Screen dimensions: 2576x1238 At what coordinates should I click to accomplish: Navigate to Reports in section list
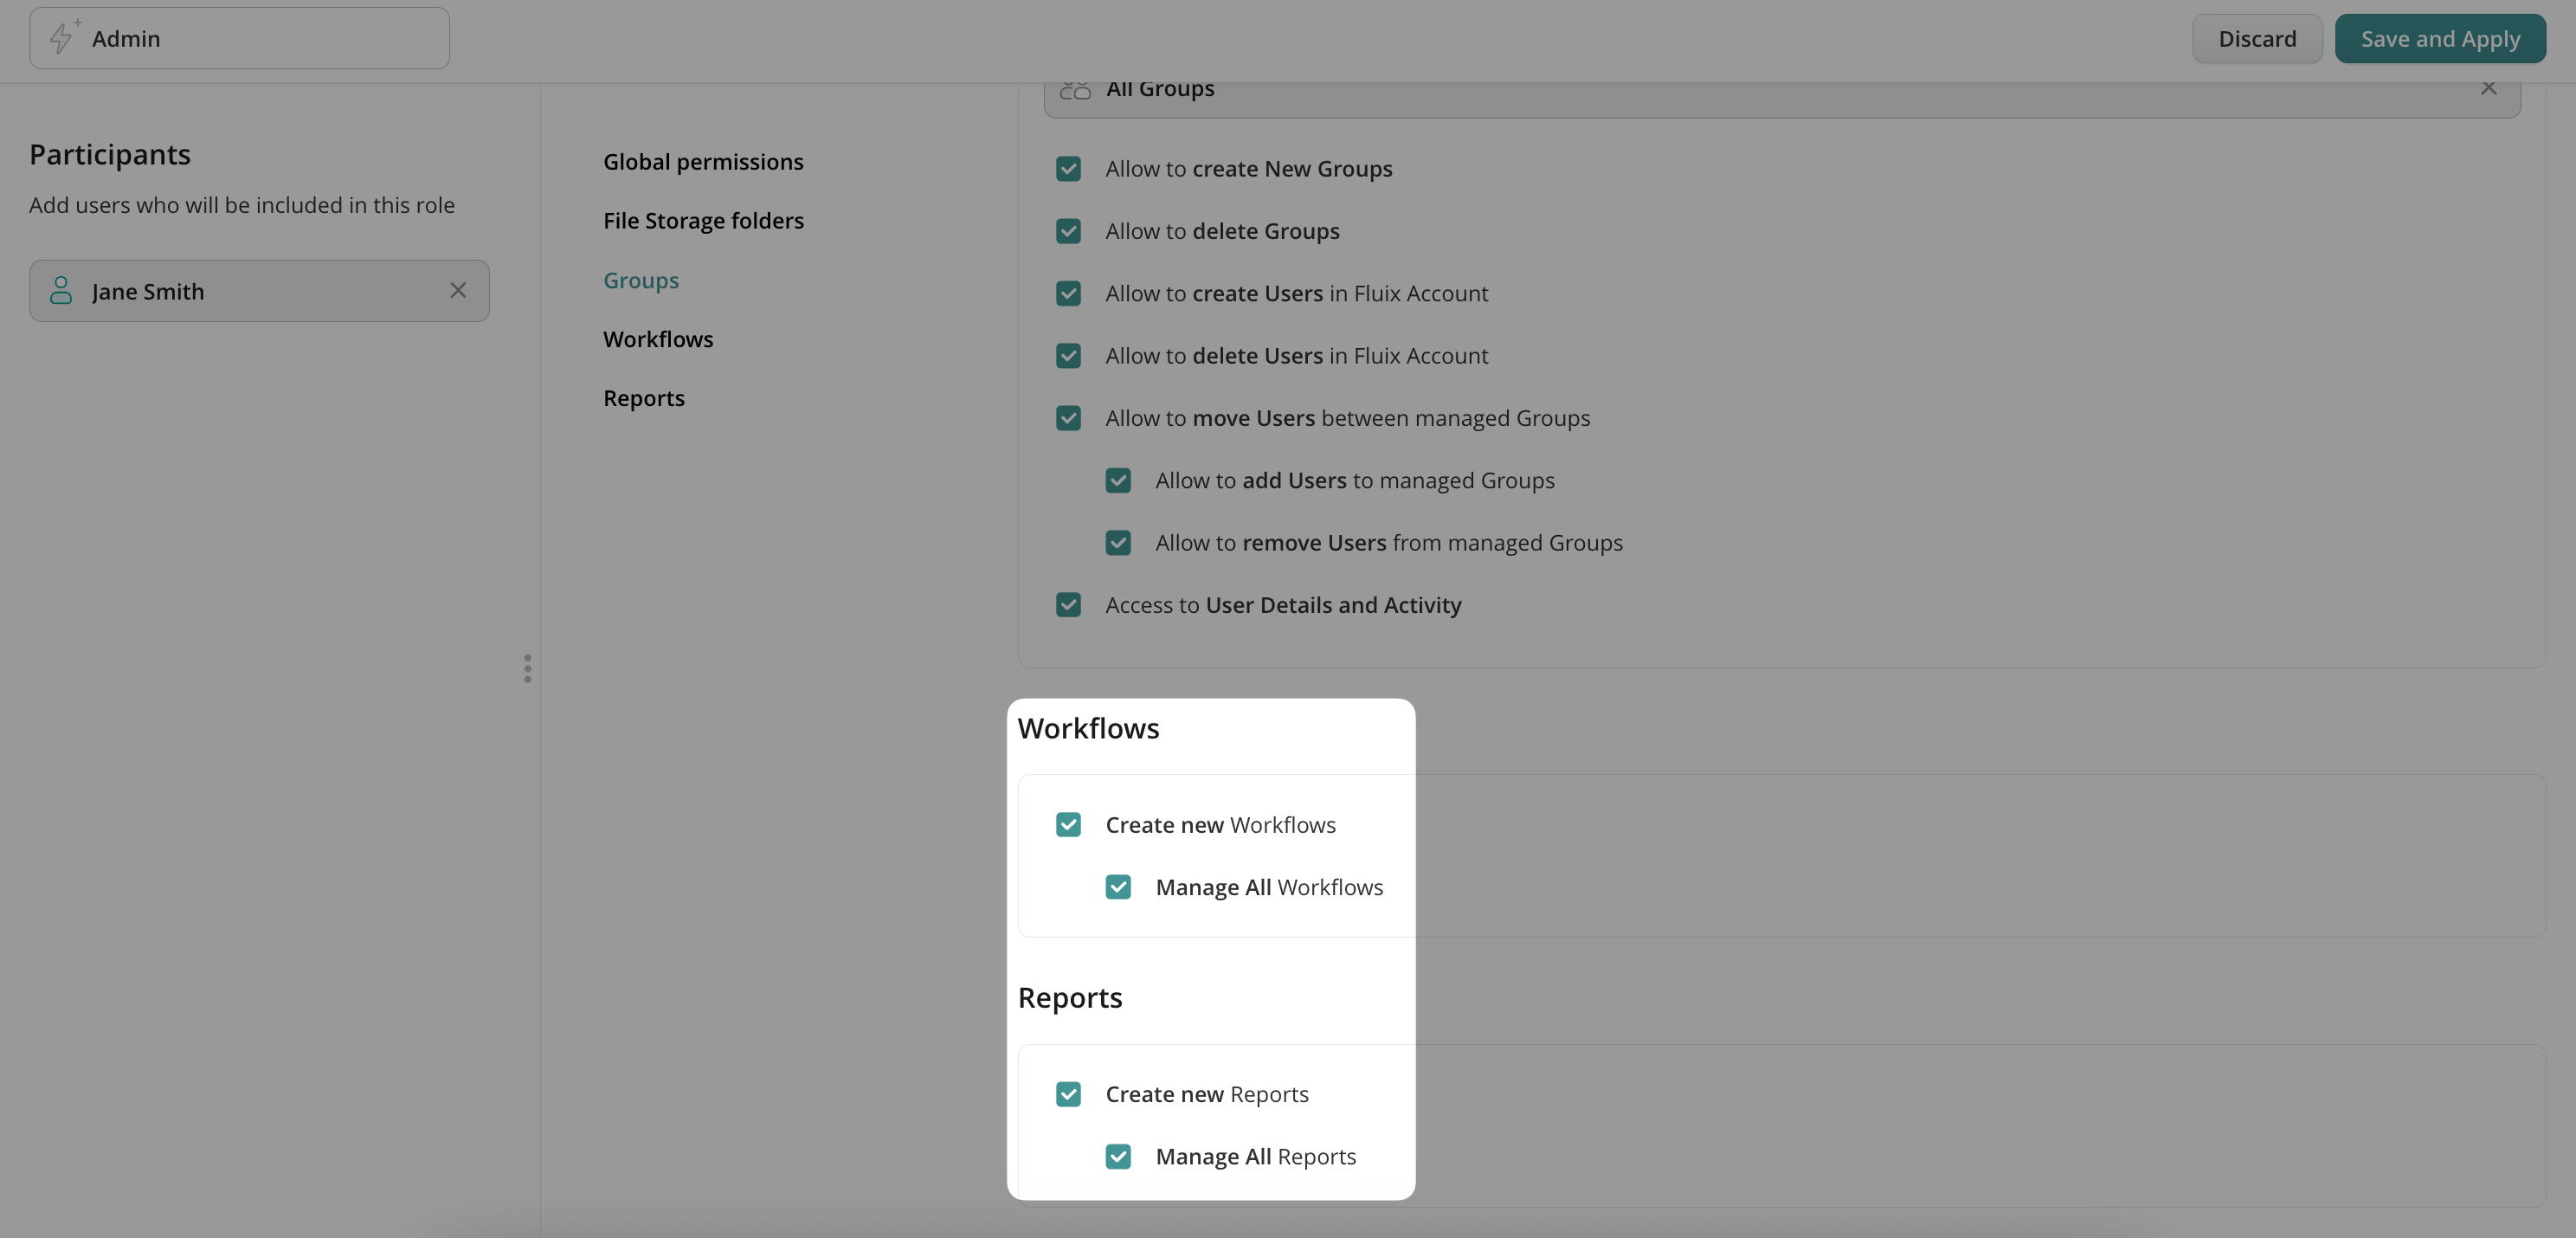click(x=643, y=399)
